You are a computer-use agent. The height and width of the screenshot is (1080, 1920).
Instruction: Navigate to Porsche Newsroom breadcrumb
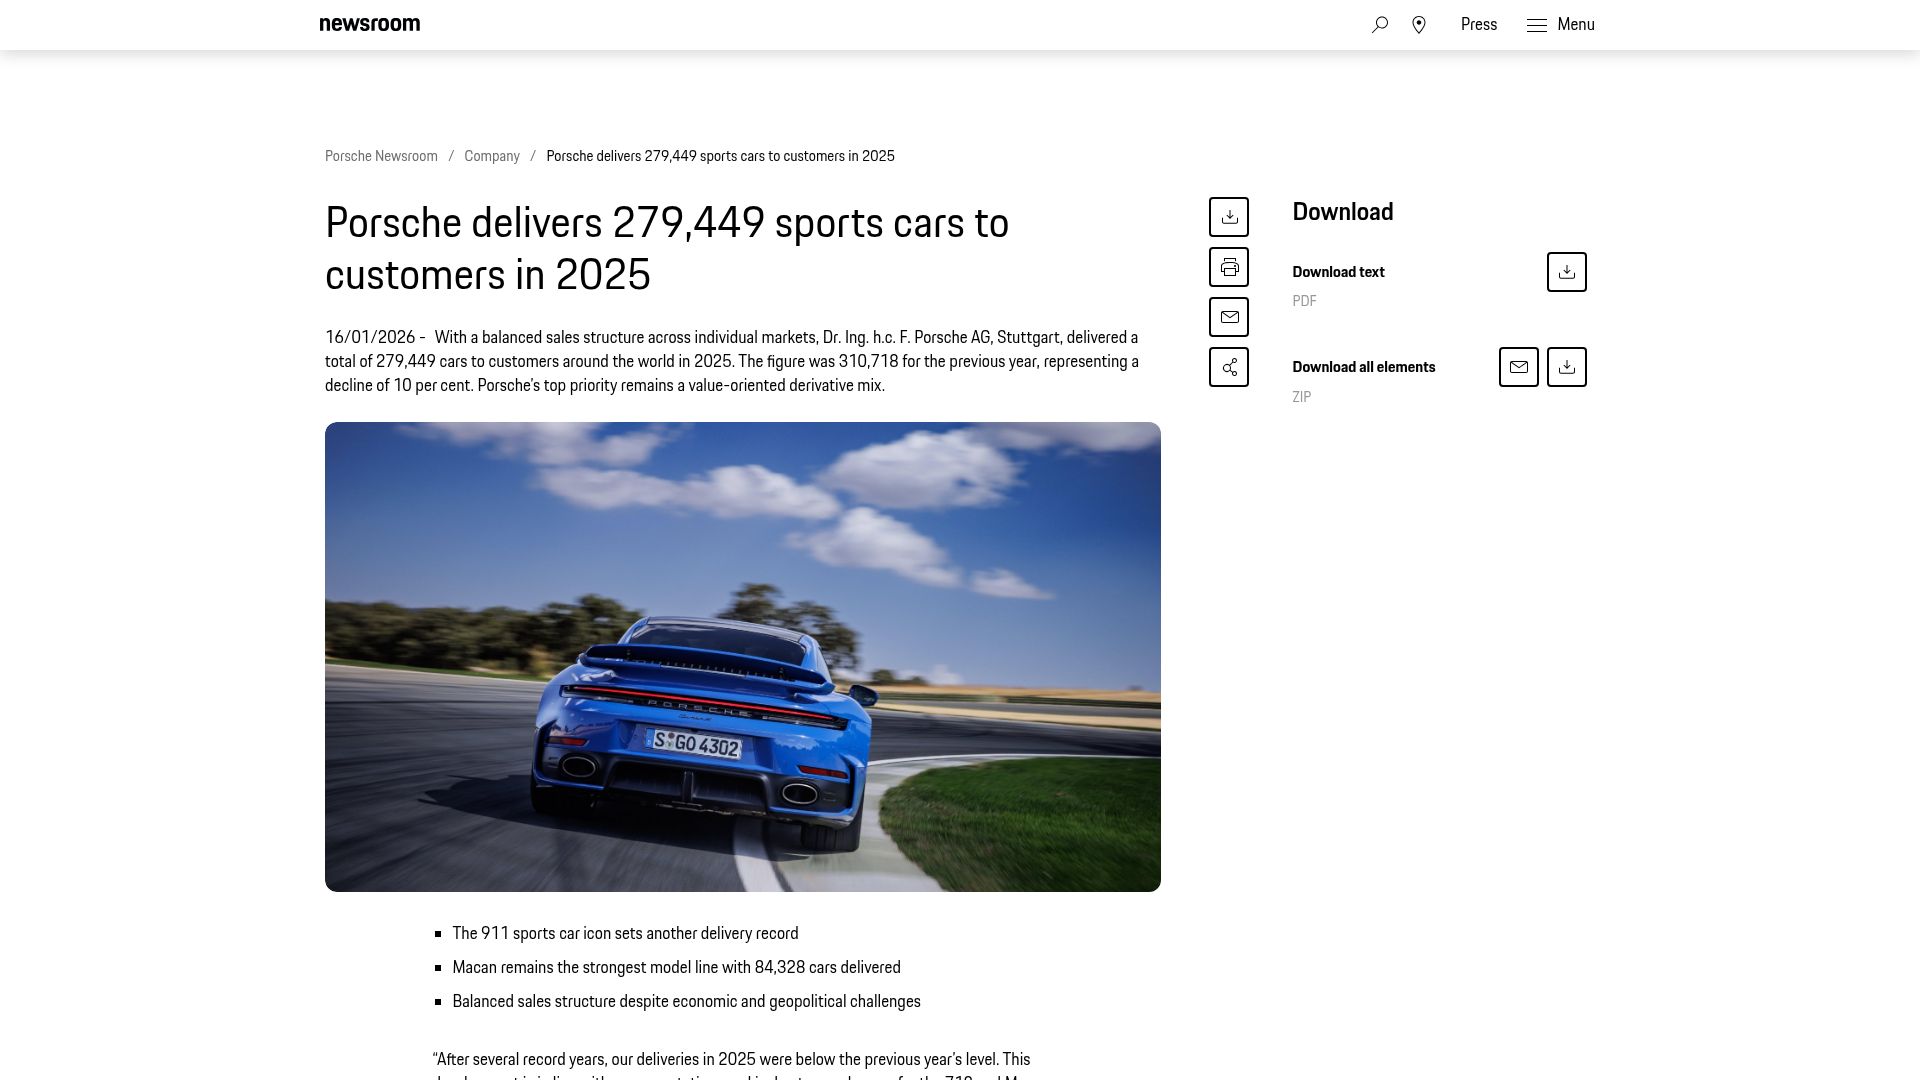(381, 156)
